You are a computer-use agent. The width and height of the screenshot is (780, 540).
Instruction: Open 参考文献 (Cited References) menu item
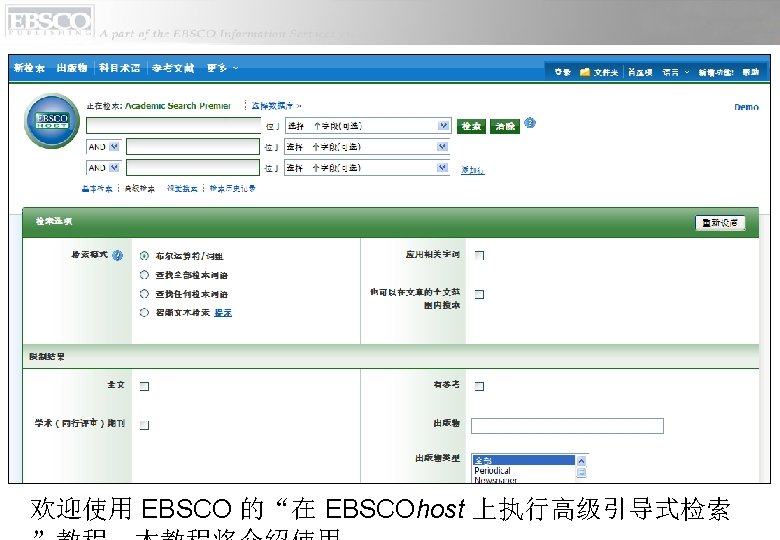pos(173,68)
